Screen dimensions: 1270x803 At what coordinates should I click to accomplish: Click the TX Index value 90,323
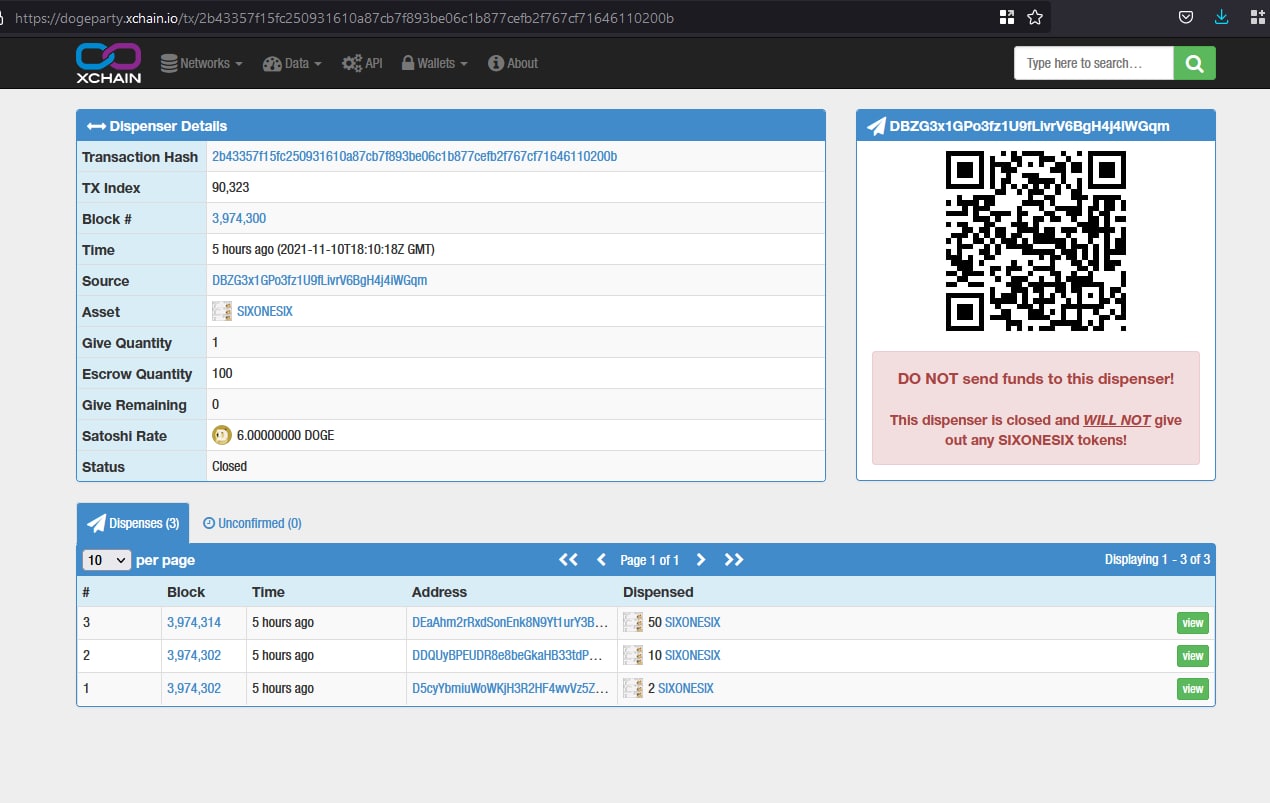(231, 188)
